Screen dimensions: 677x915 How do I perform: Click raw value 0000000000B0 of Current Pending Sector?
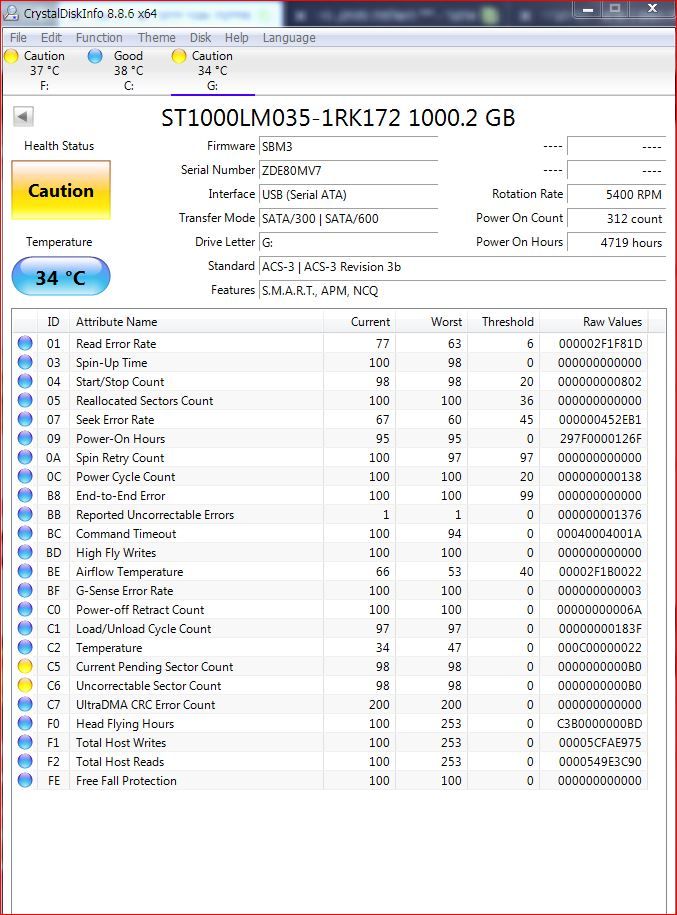[599, 666]
